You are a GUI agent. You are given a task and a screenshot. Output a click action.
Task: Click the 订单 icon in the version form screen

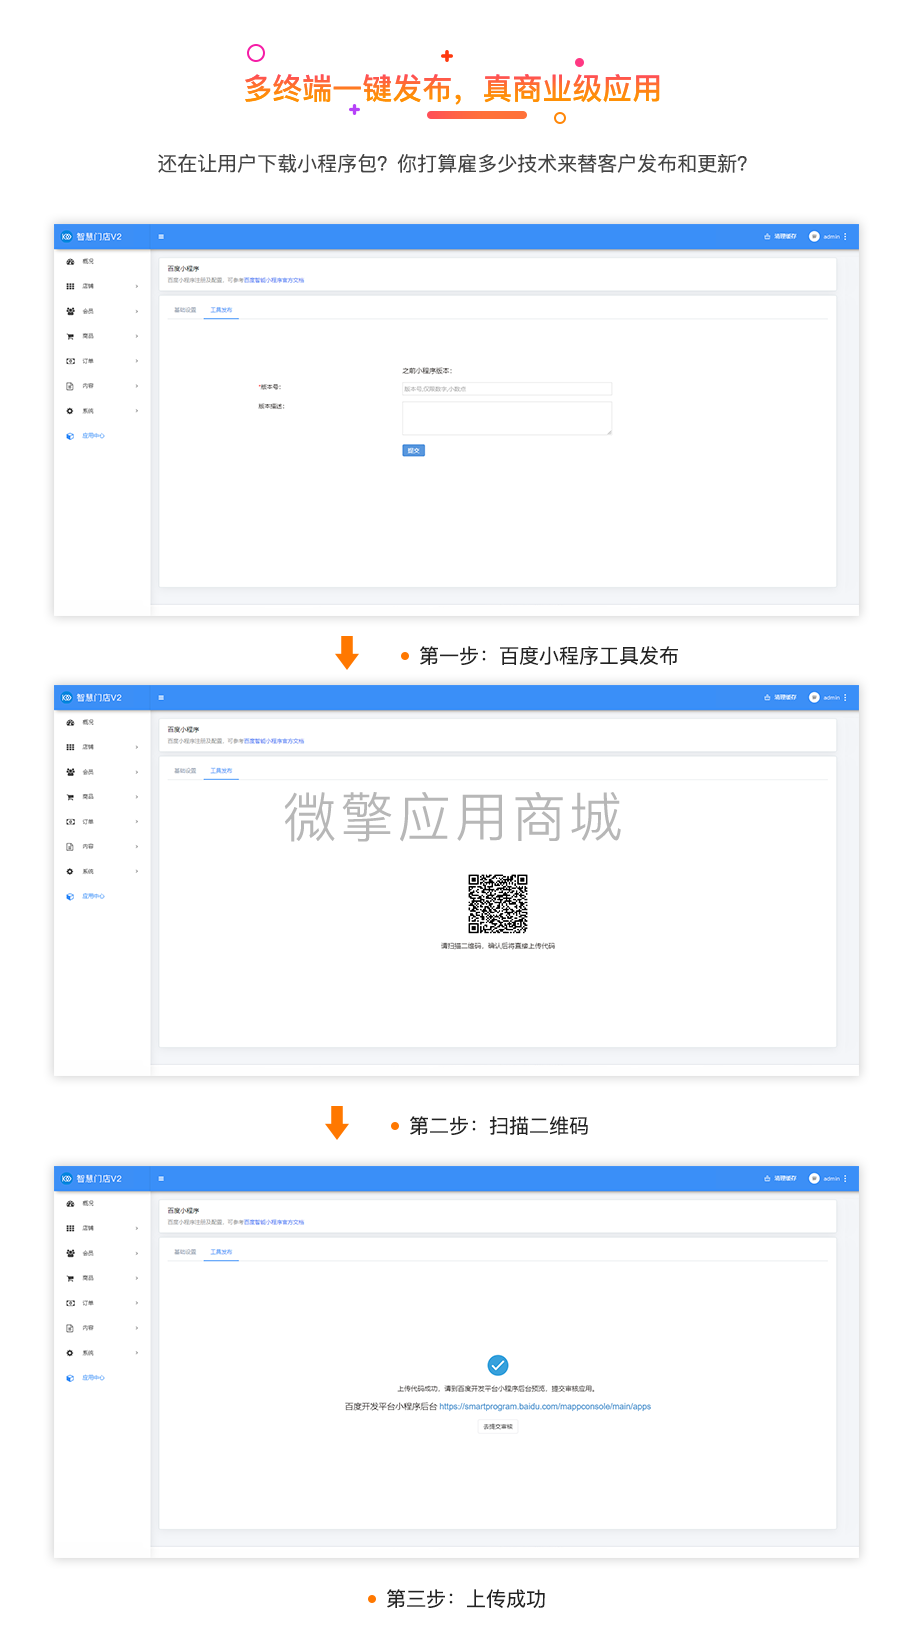coord(70,361)
